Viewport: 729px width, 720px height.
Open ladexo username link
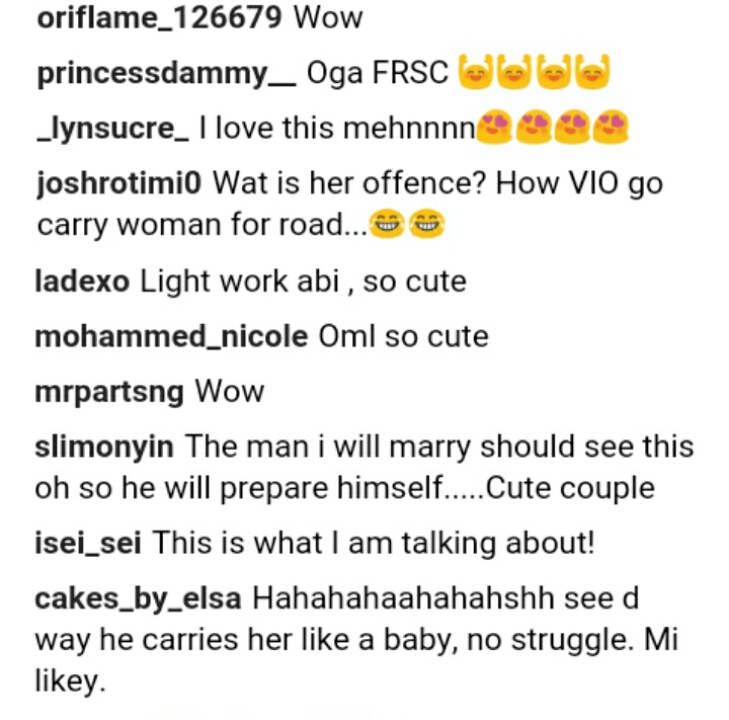[82, 281]
